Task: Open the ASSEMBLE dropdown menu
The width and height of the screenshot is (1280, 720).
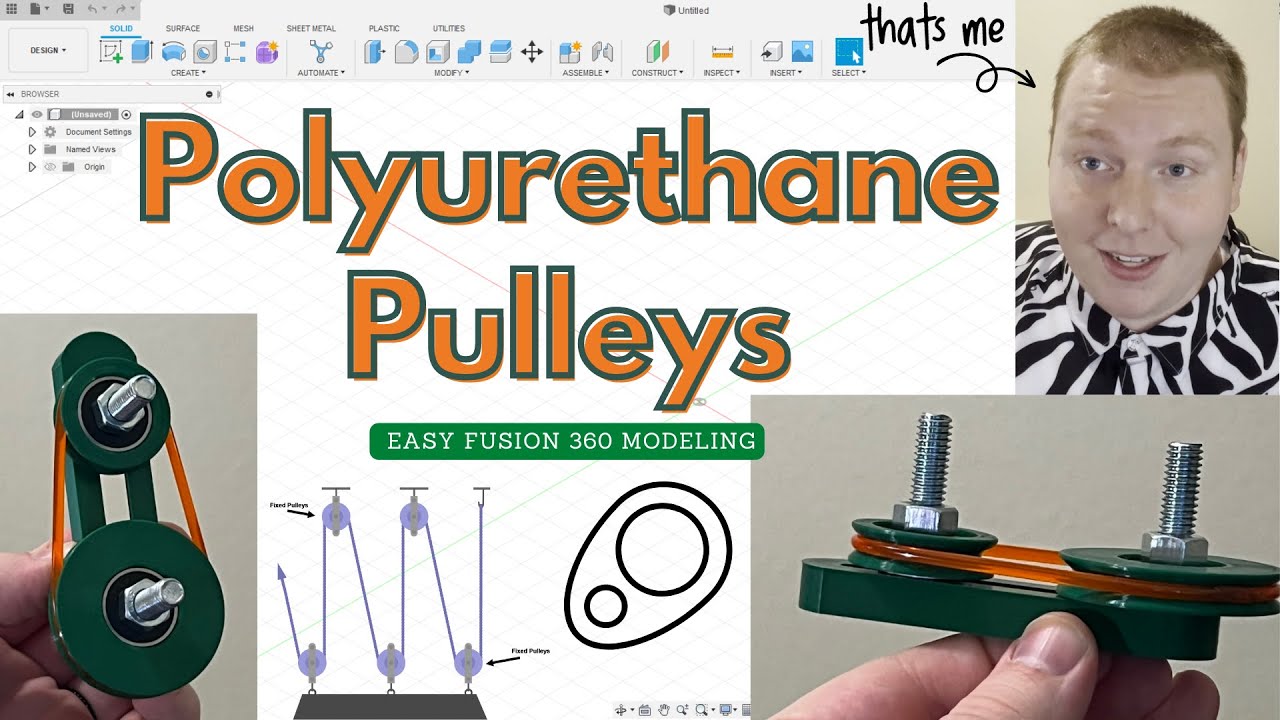Action: pyautogui.click(x=585, y=73)
